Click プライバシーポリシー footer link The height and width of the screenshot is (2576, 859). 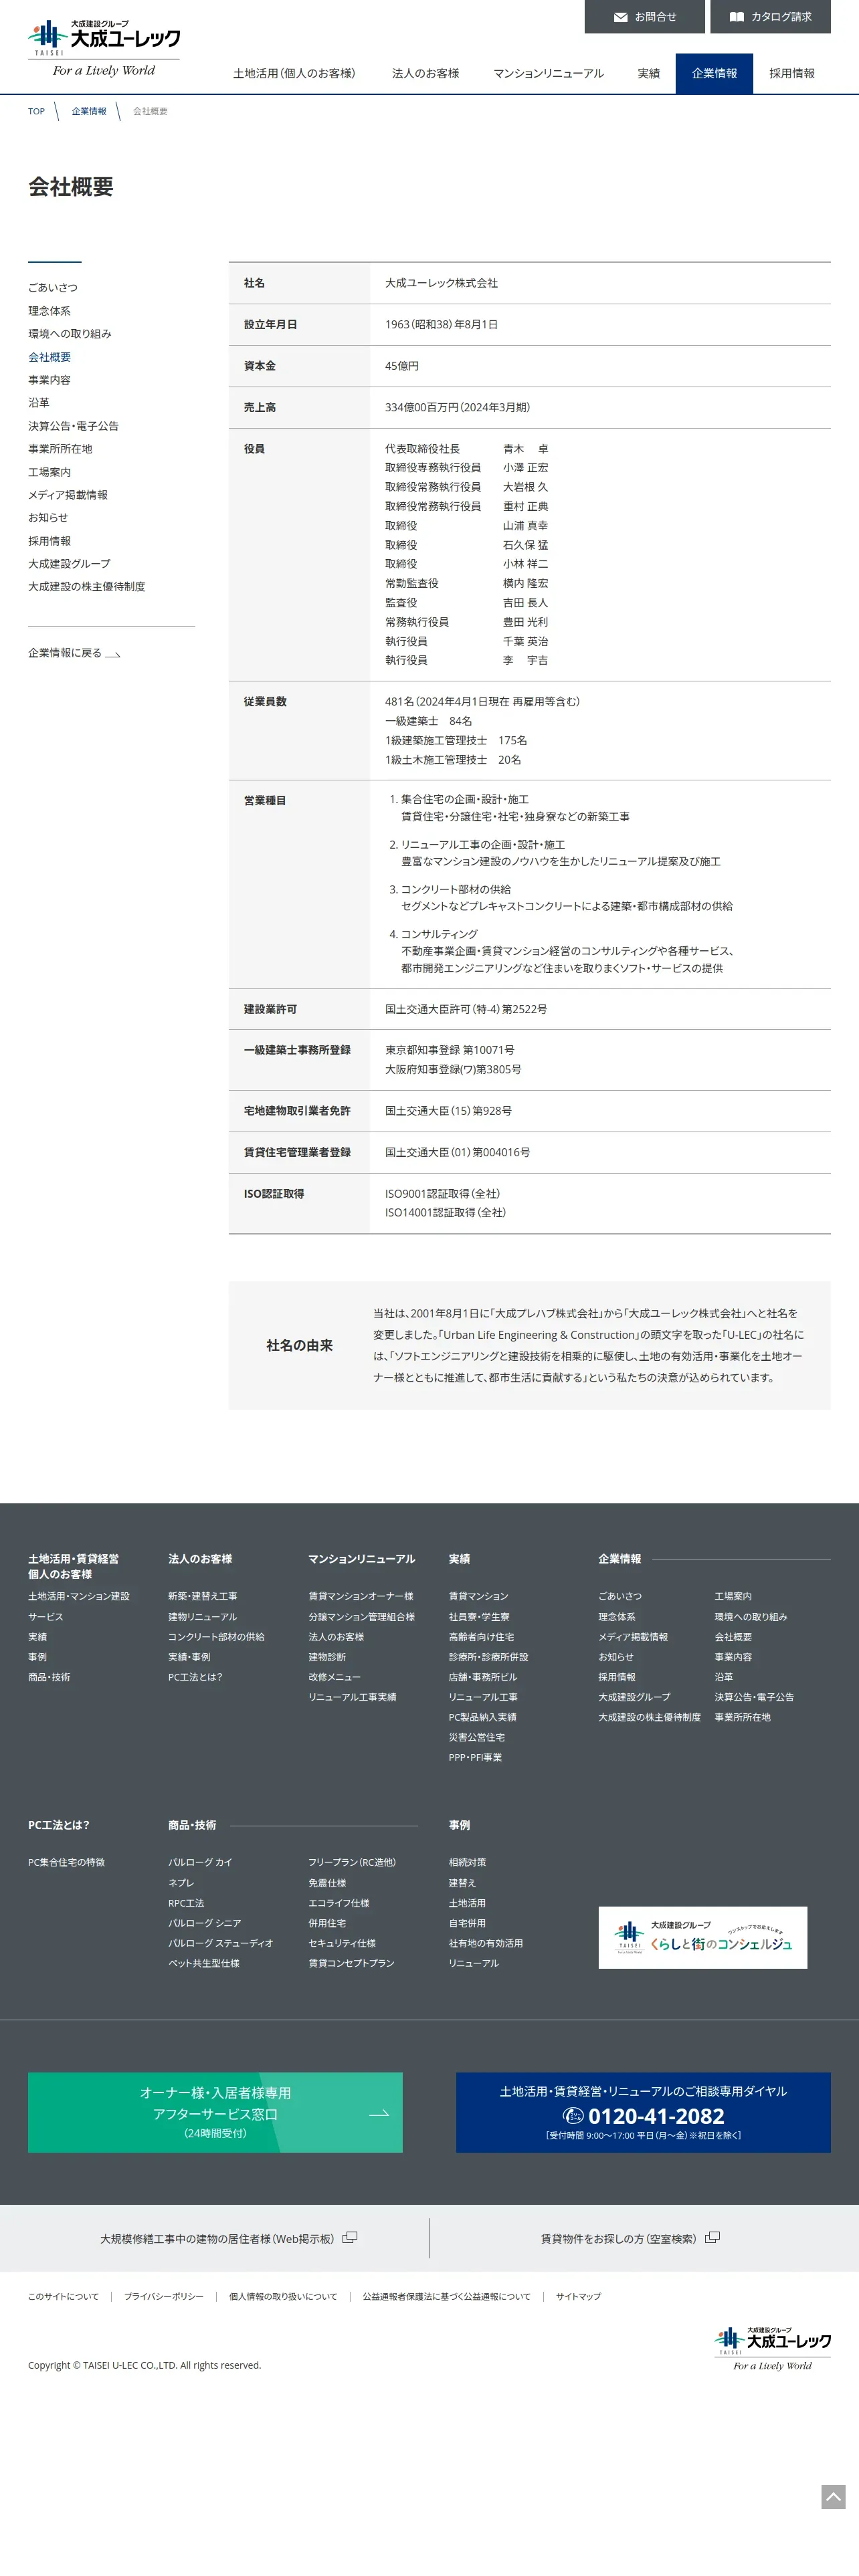[164, 2297]
